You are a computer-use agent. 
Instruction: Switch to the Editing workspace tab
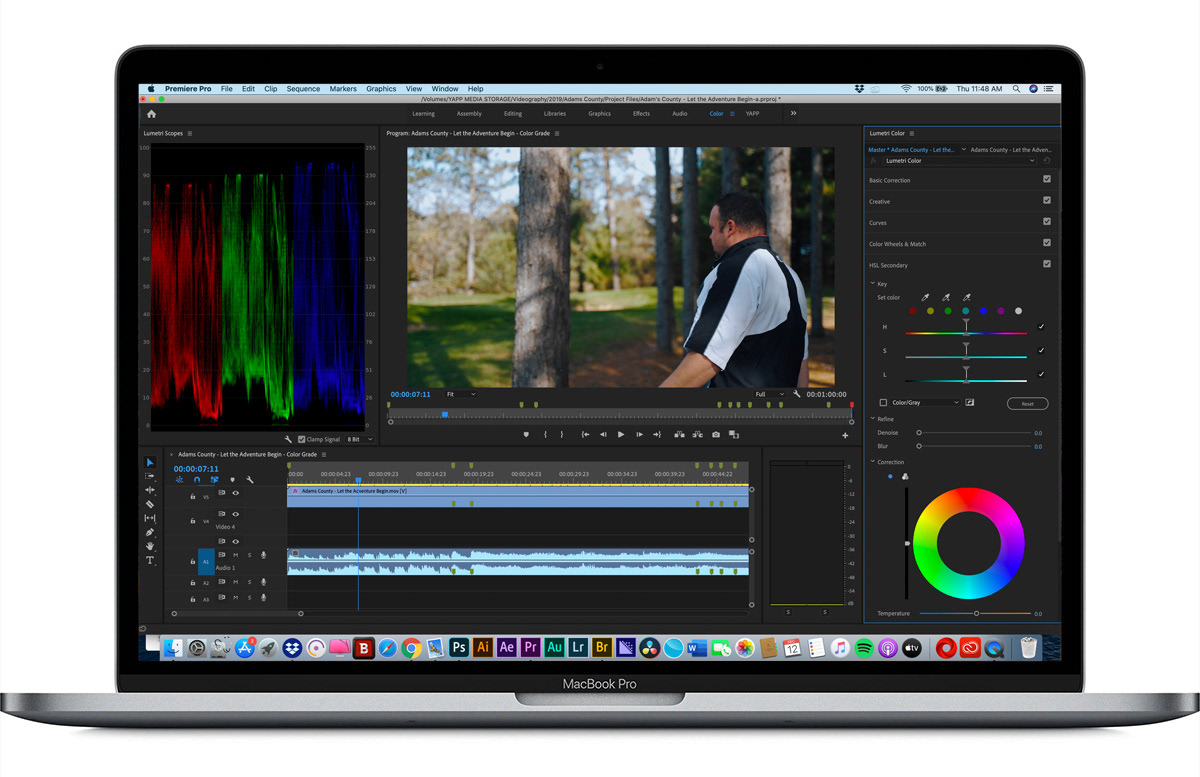(513, 114)
